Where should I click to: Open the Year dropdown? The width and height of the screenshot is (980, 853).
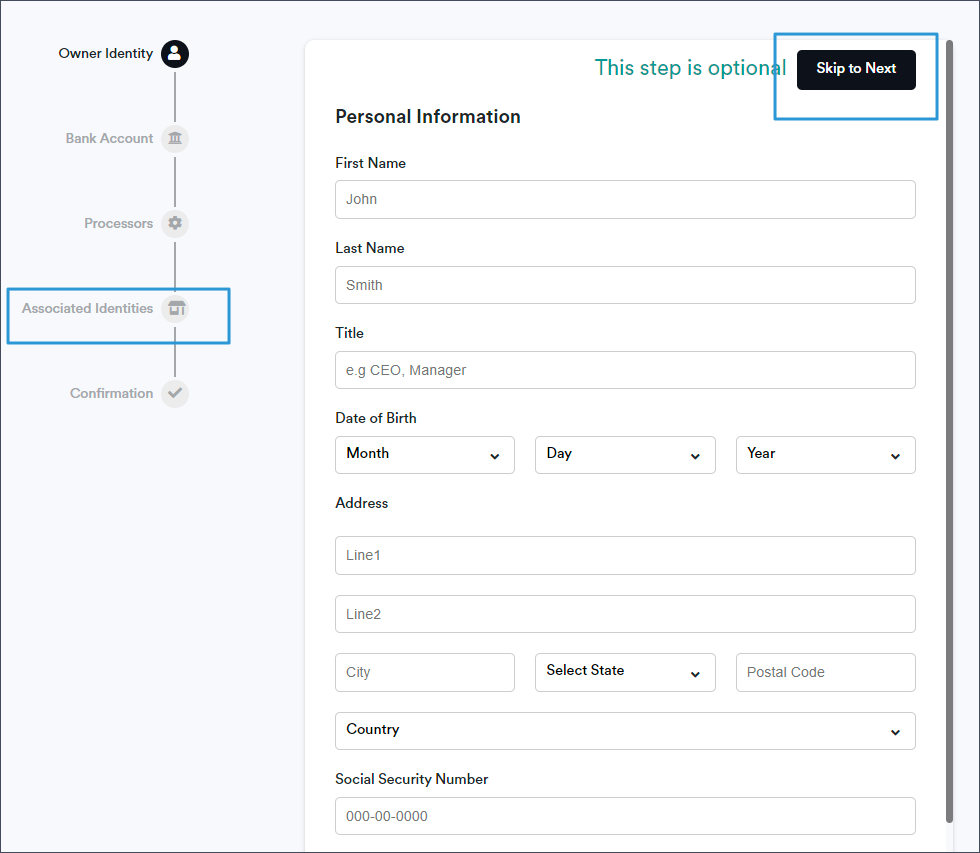(826, 455)
